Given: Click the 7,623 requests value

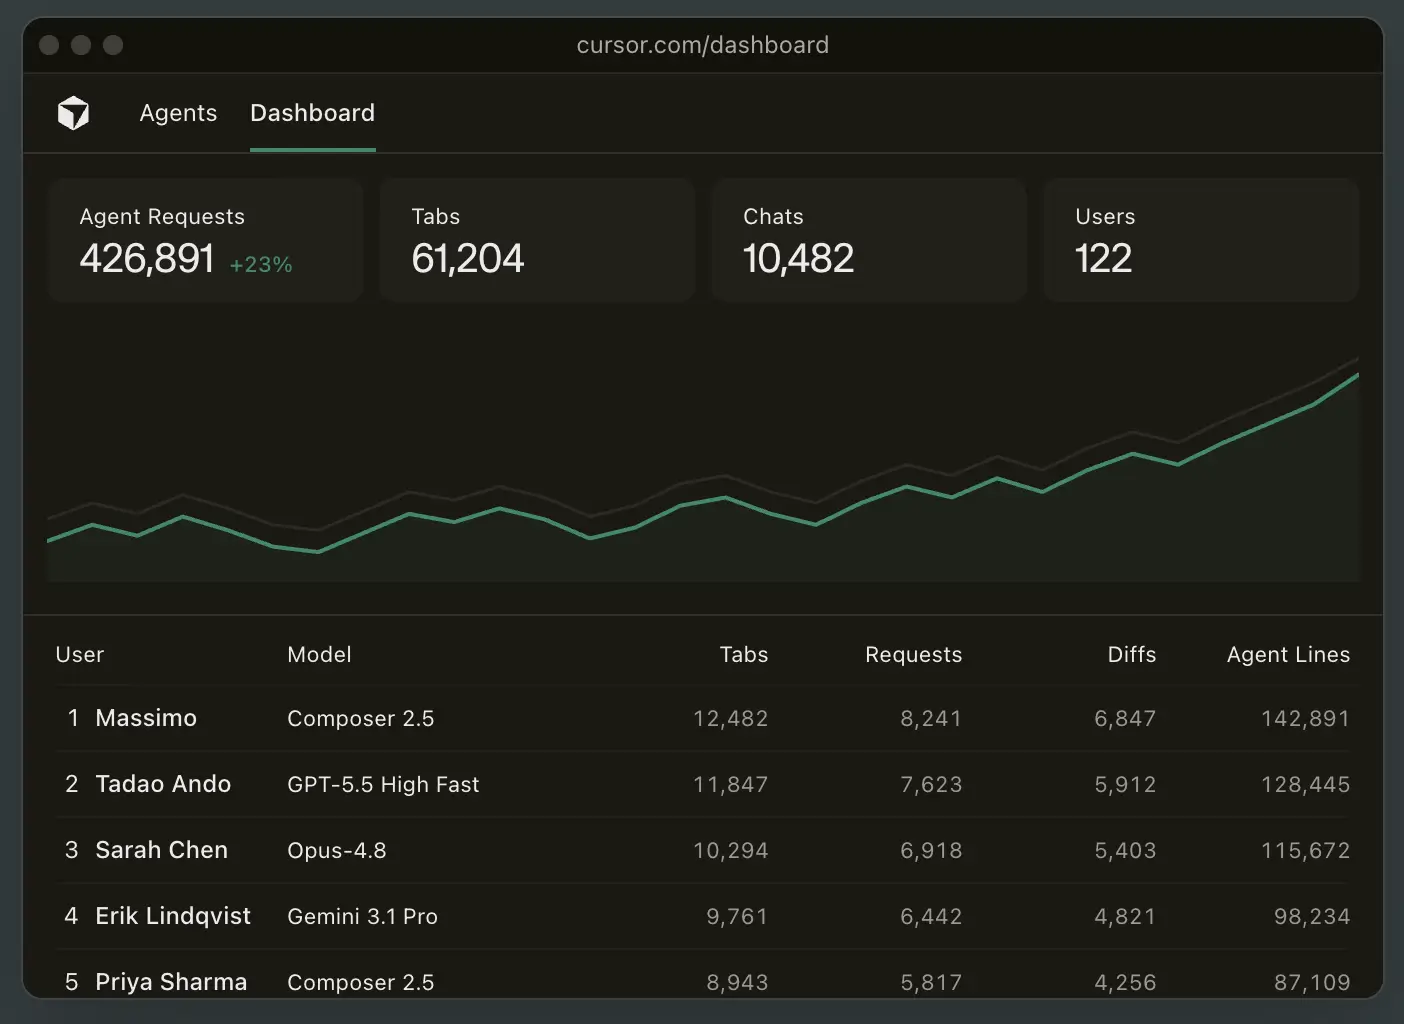Looking at the screenshot, I should [931, 785].
